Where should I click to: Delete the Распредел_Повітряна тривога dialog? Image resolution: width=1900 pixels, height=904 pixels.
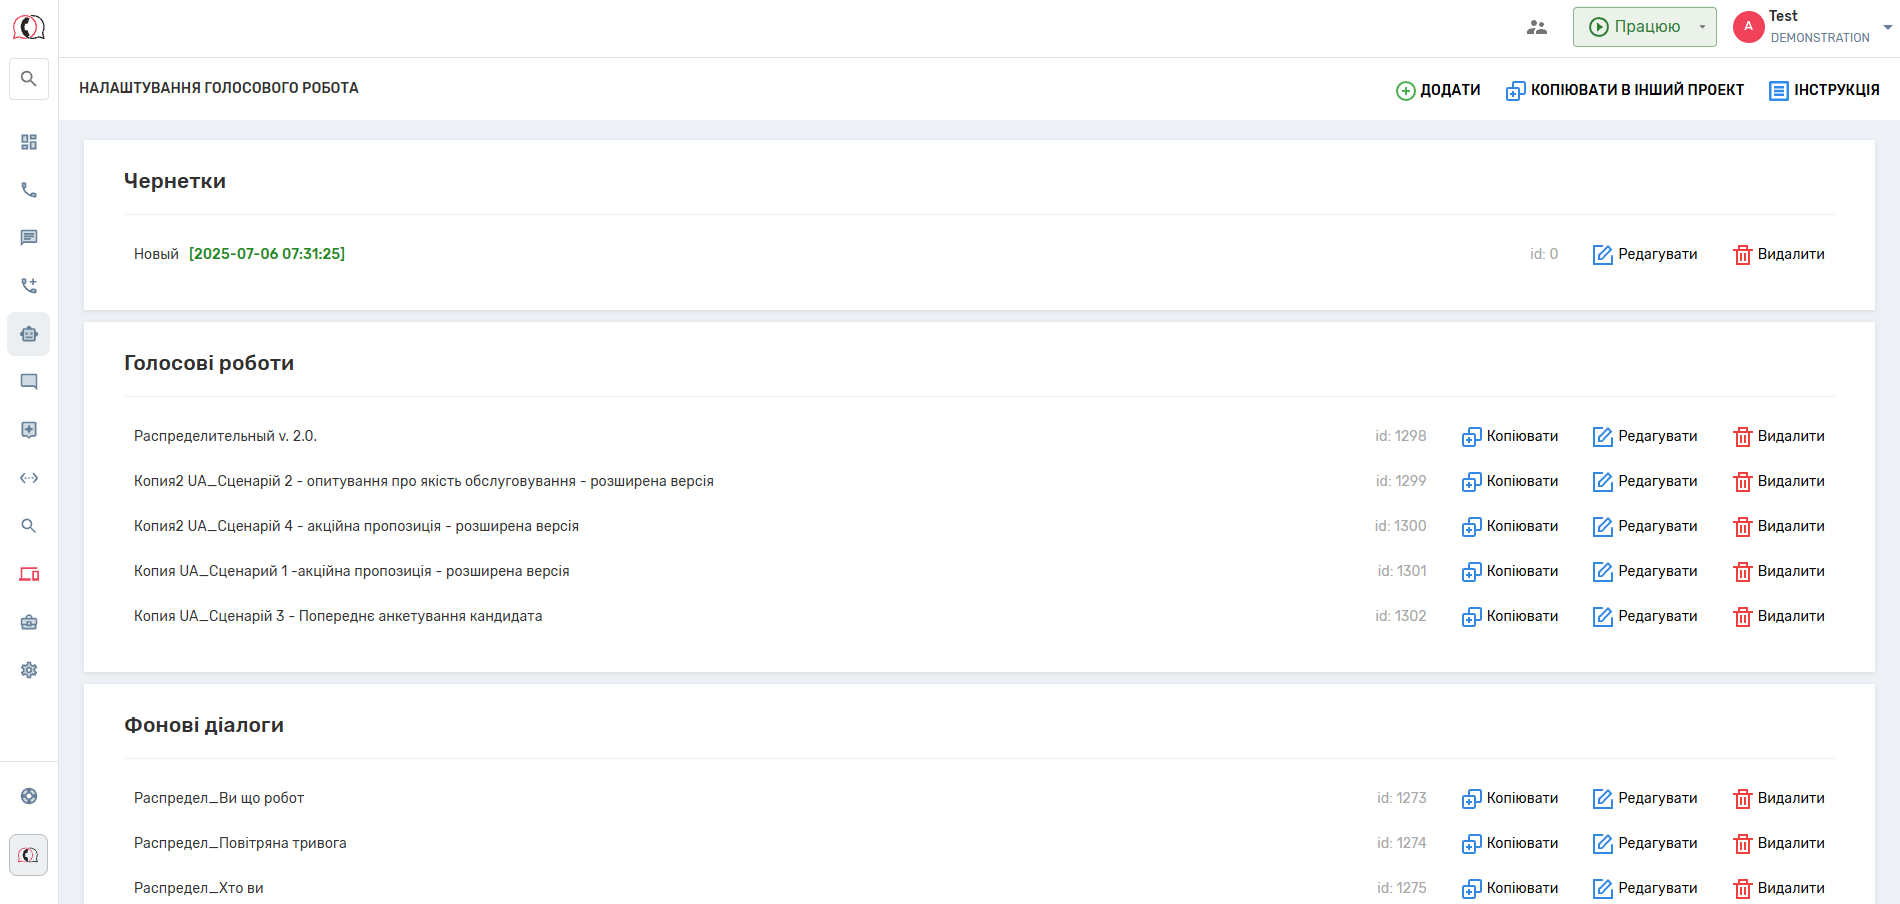(1778, 843)
